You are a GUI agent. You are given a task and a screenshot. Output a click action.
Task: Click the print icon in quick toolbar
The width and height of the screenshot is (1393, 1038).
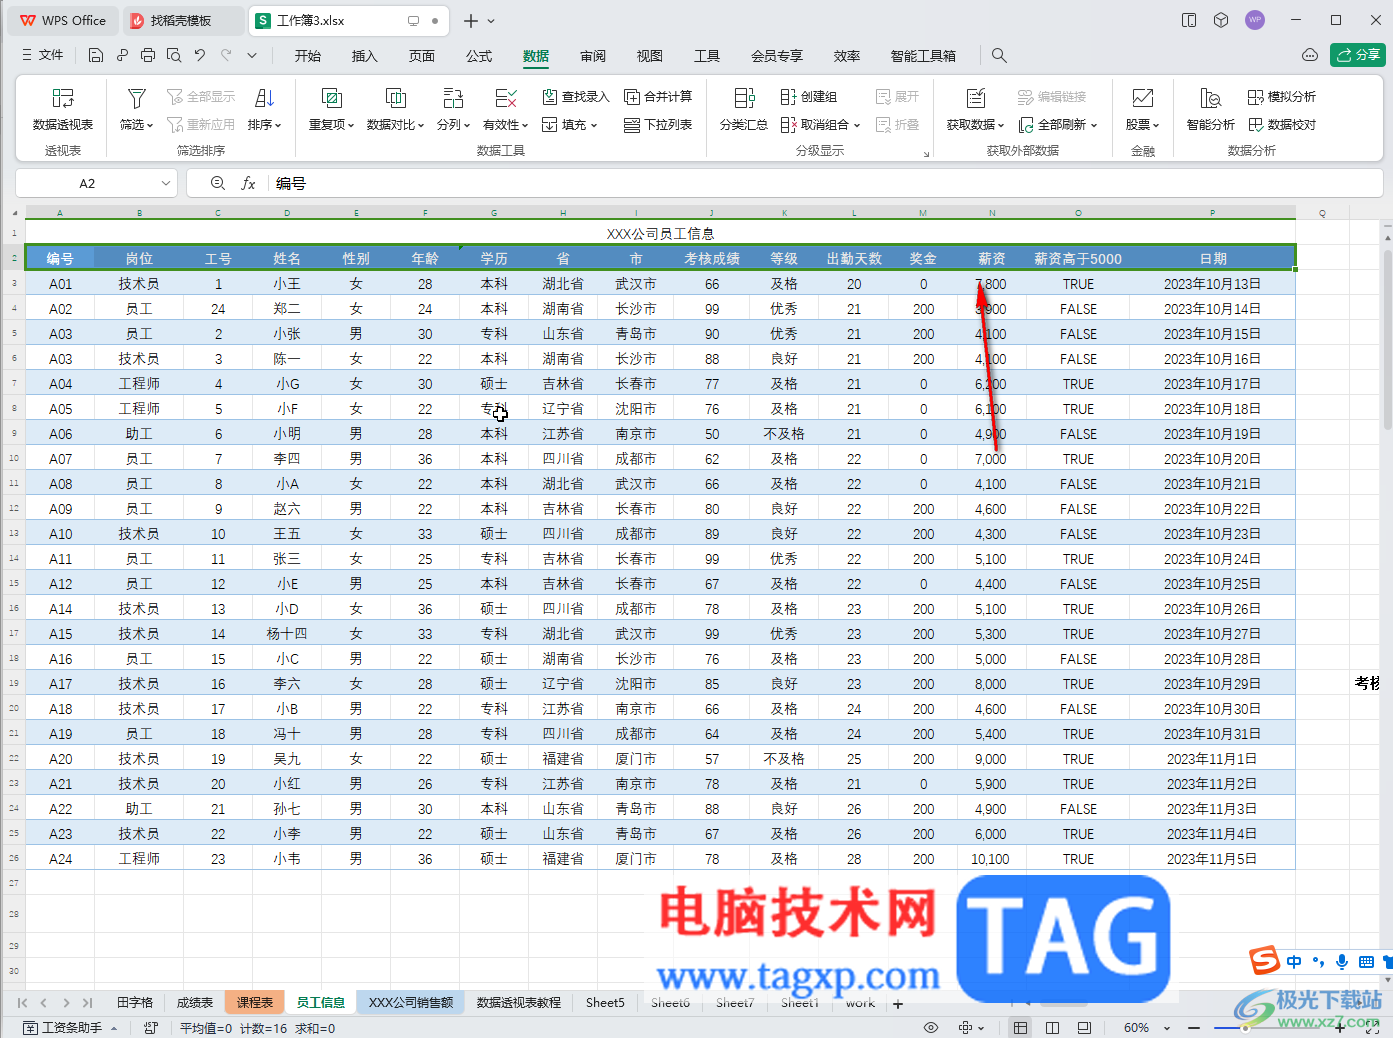(148, 55)
